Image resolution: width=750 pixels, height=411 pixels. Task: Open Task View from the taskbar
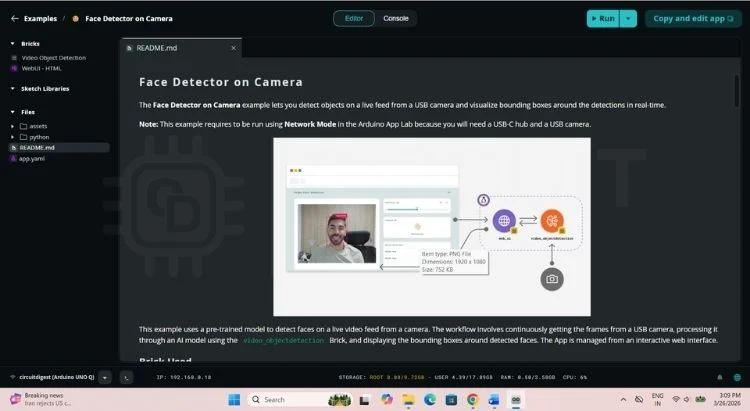364,400
